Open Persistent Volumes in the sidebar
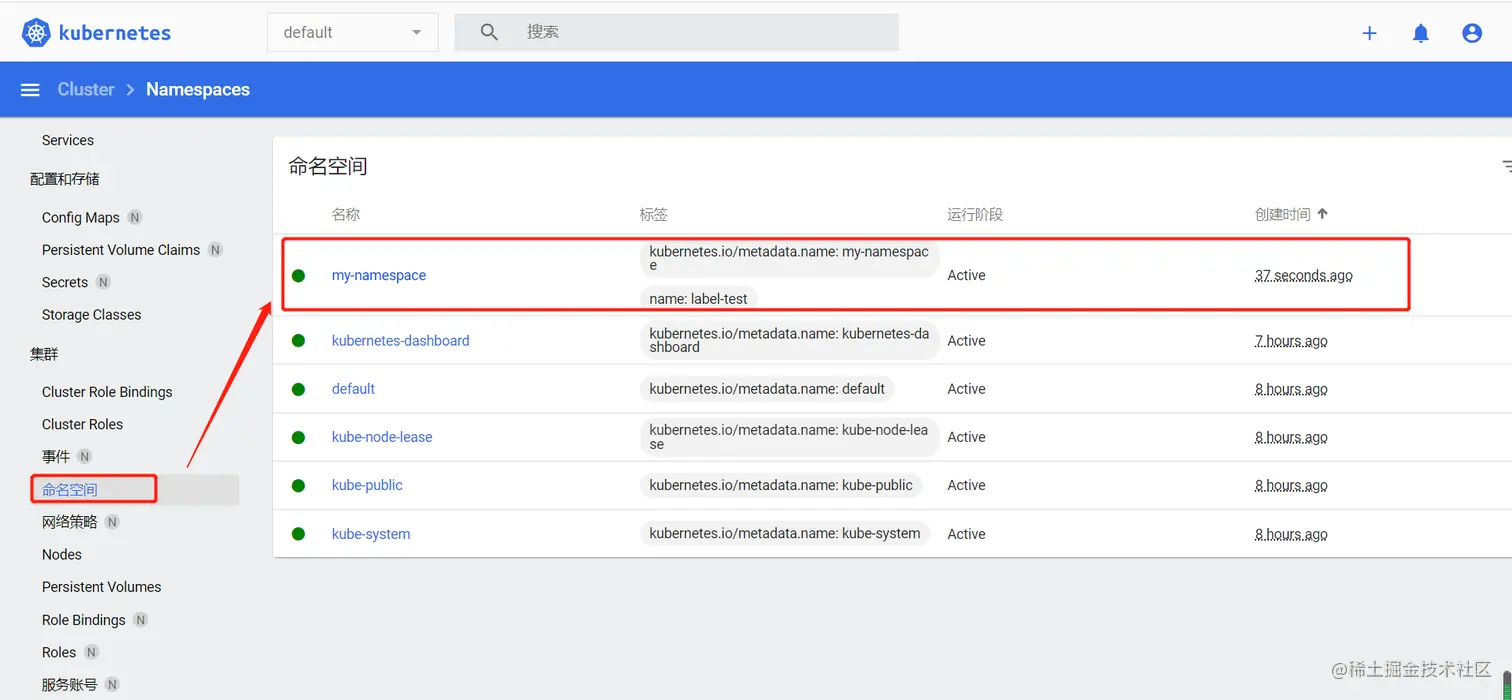 coord(102,587)
